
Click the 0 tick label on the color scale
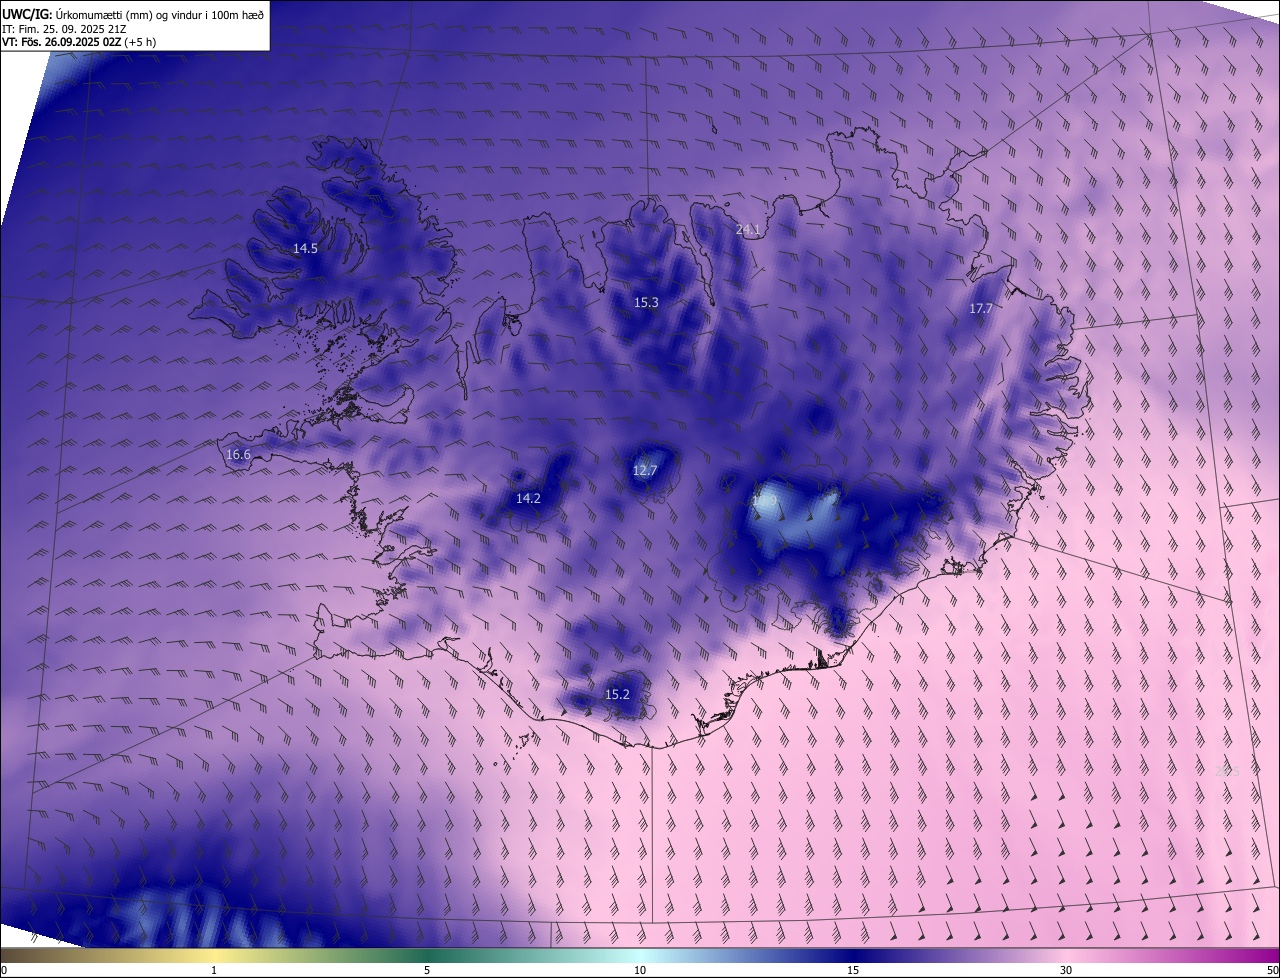pos(4,970)
